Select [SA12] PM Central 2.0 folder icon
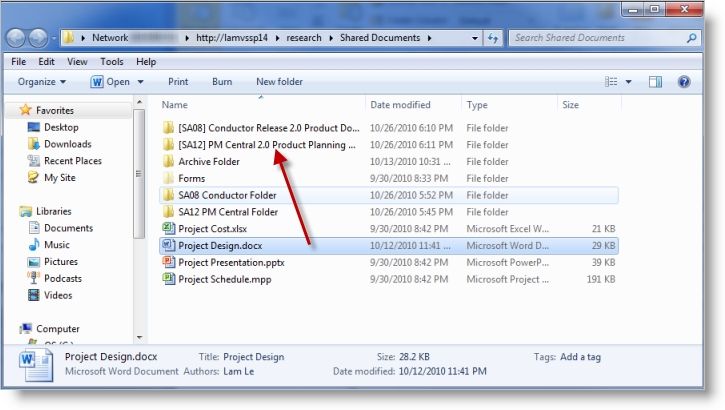 (x=168, y=145)
